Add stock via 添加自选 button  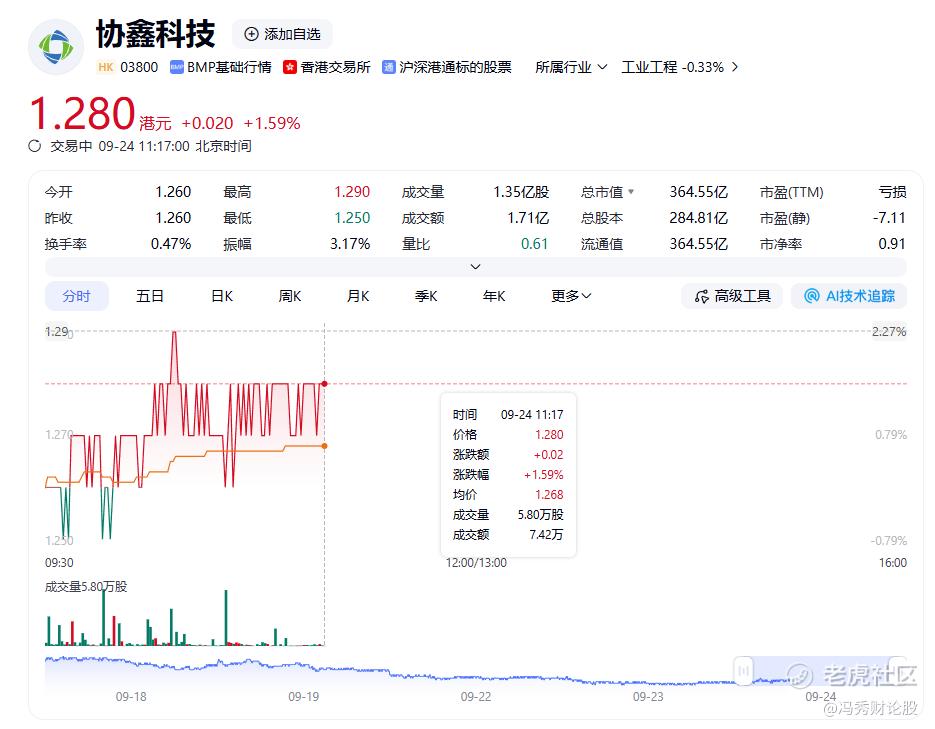pyautogui.click(x=283, y=35)
